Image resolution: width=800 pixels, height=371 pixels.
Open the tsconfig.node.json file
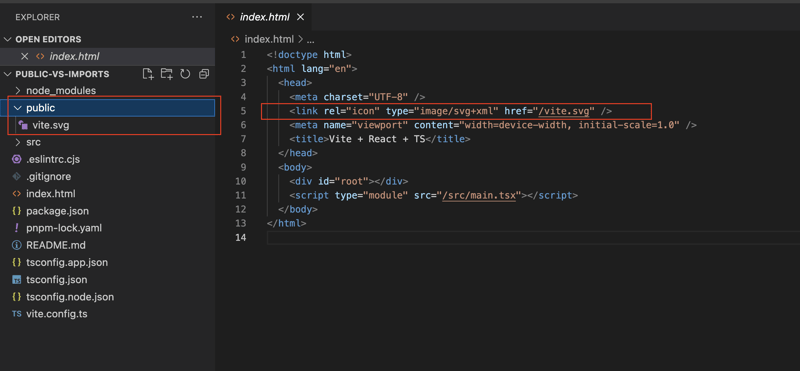coord(70,296)
